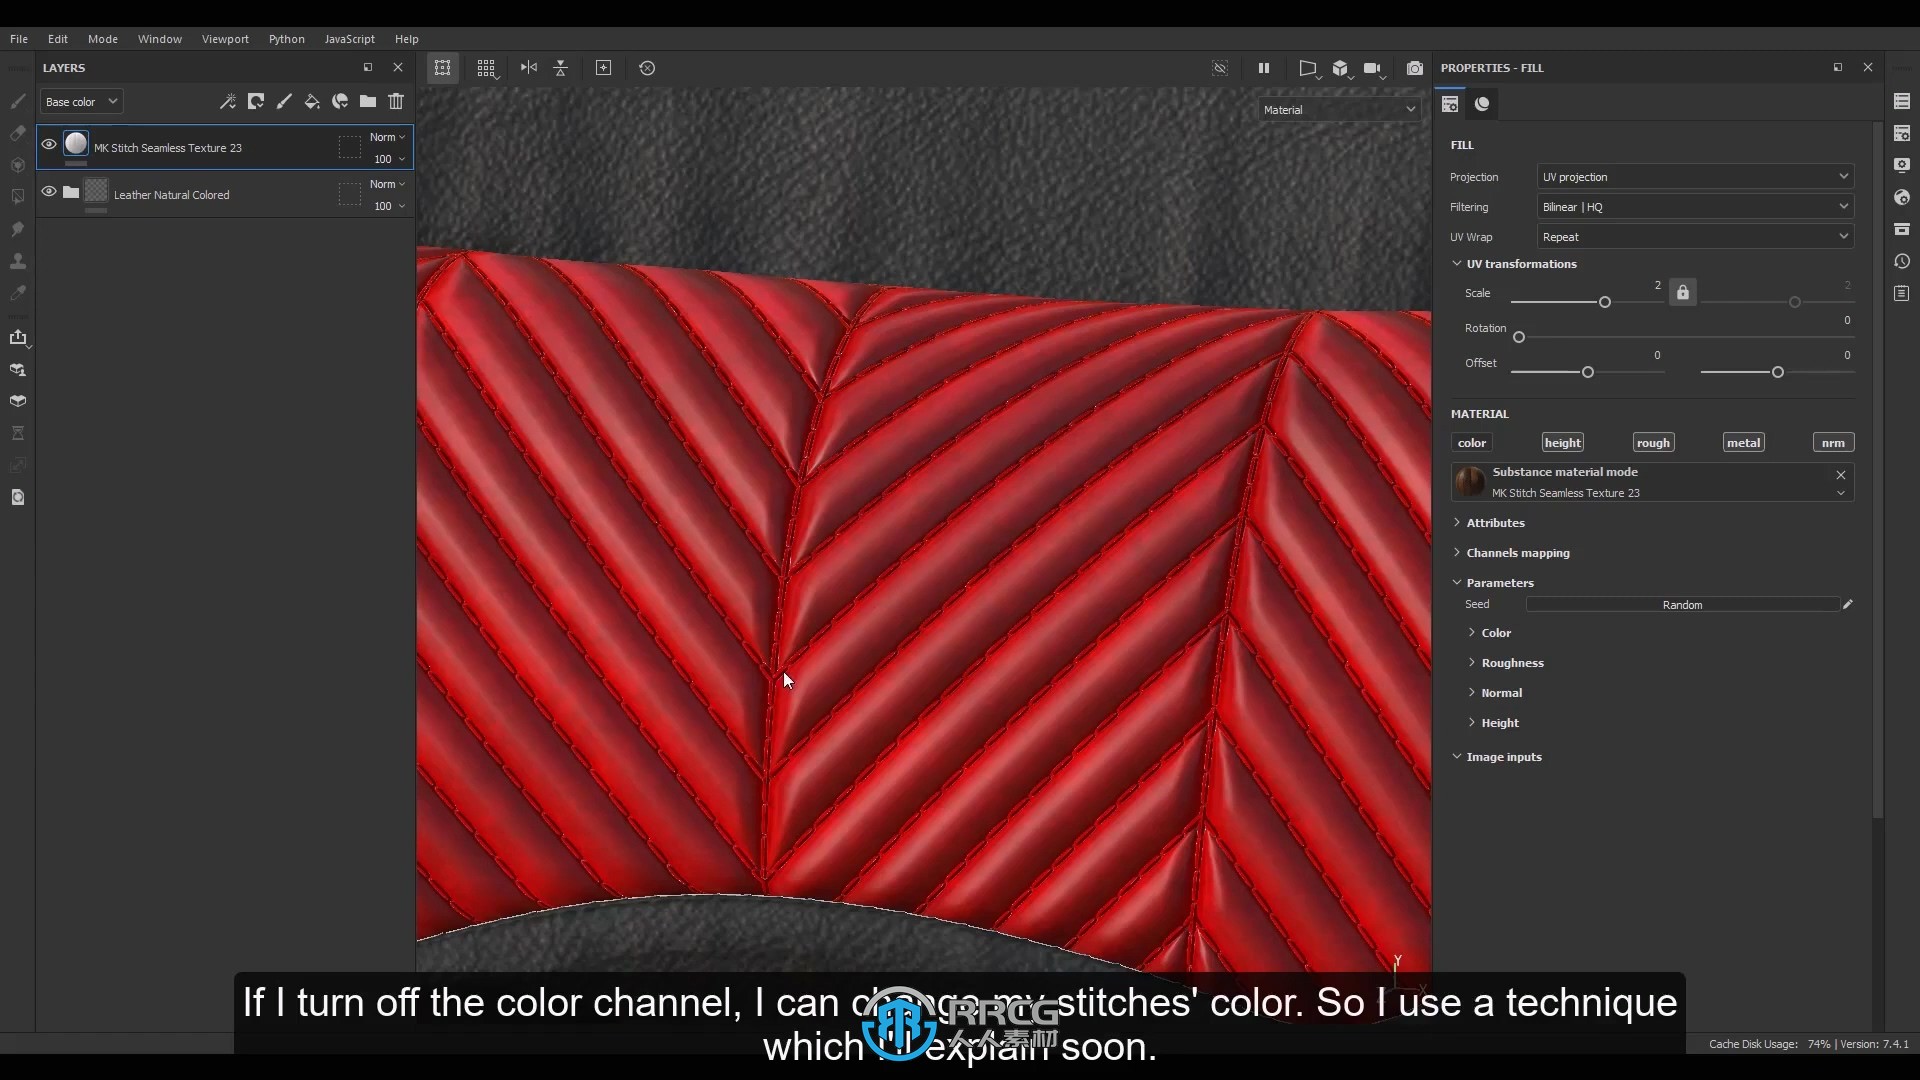Open the Base color channel dropdown
Screen dimensions: 1920x1080
coord(81,101)
